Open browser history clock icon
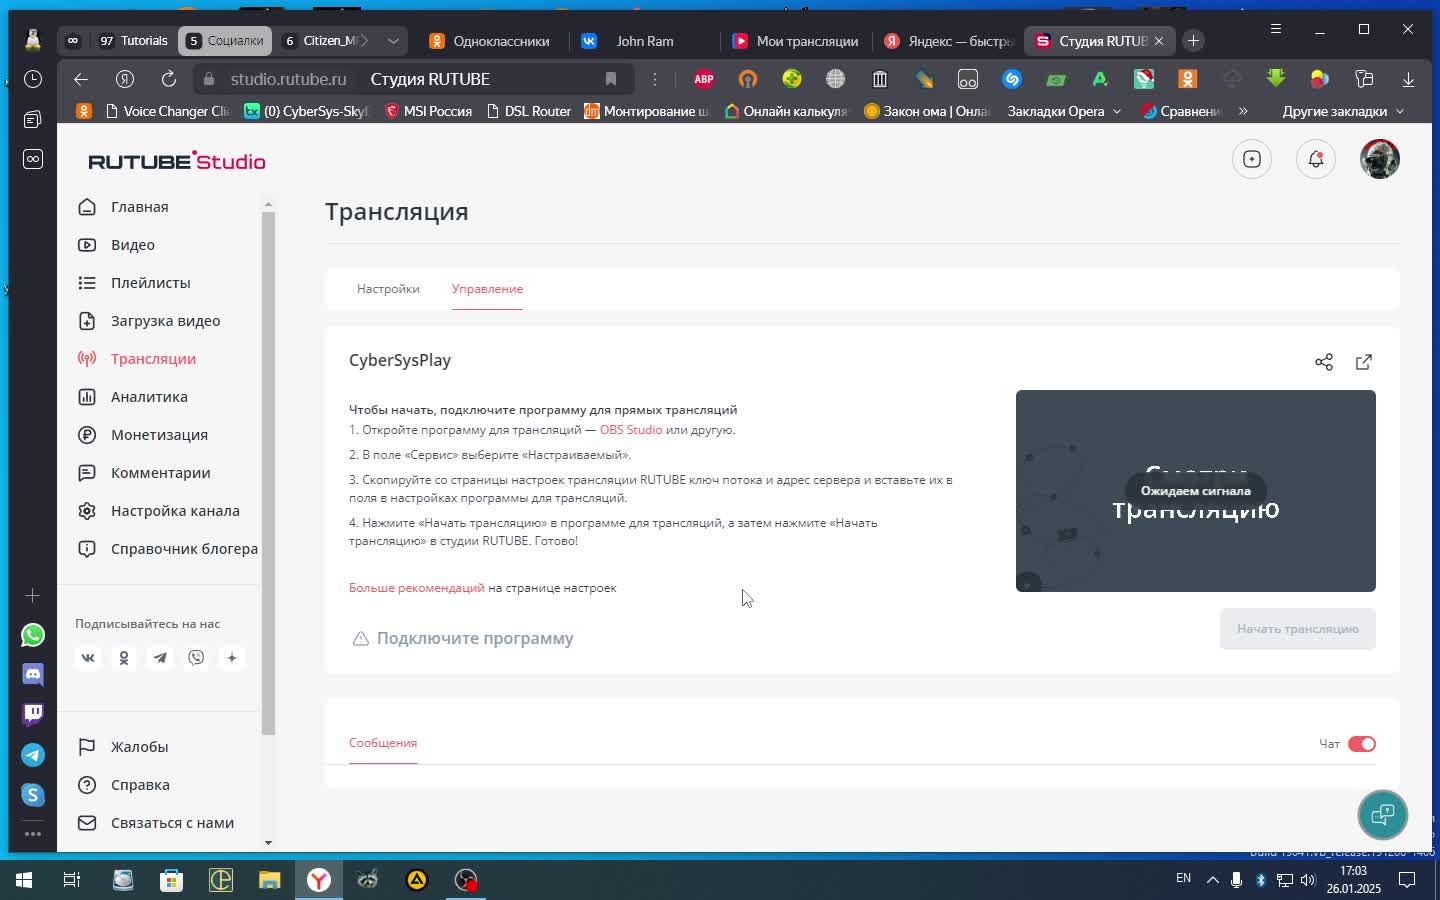1440x900 pixels. (x=33, y=79)
